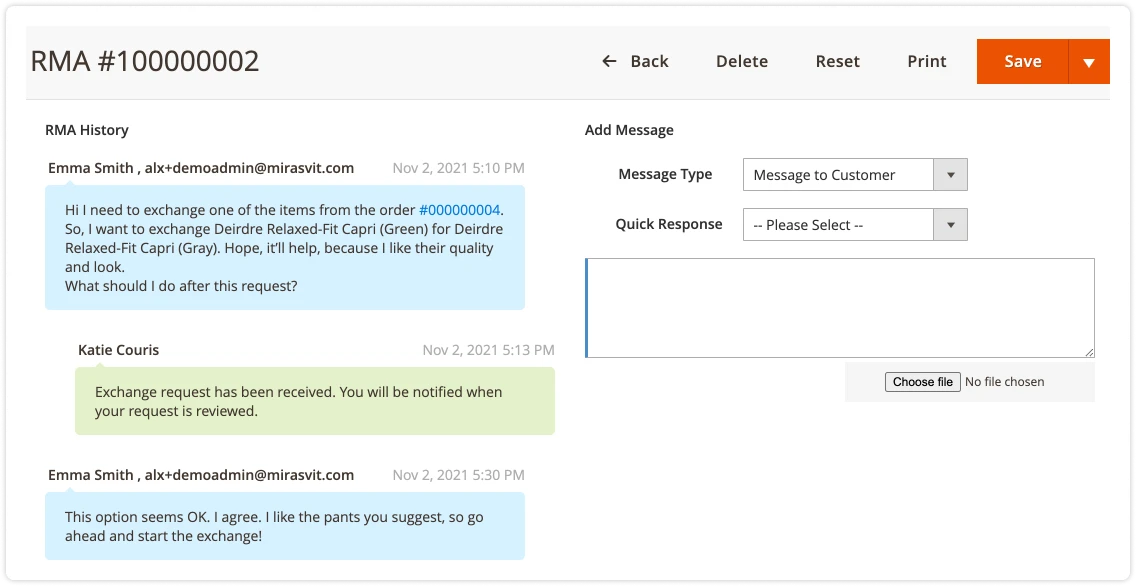Click the RMA #100000002 page title
1136x586 pixels.
(146, 61)
